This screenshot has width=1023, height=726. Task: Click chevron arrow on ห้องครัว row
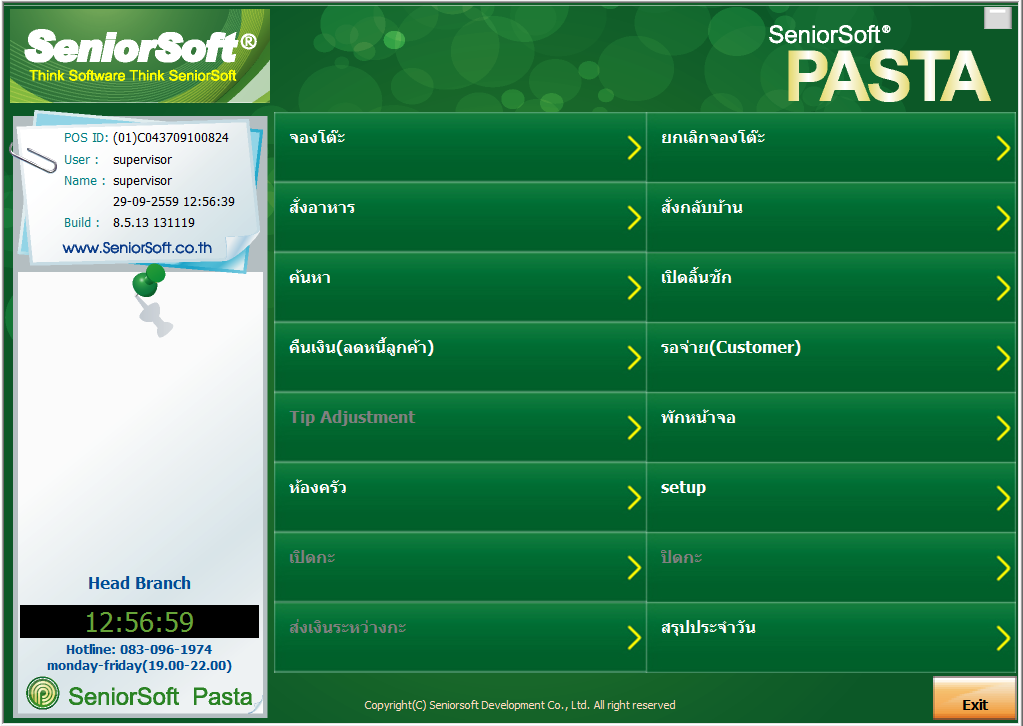pos(634,498)
